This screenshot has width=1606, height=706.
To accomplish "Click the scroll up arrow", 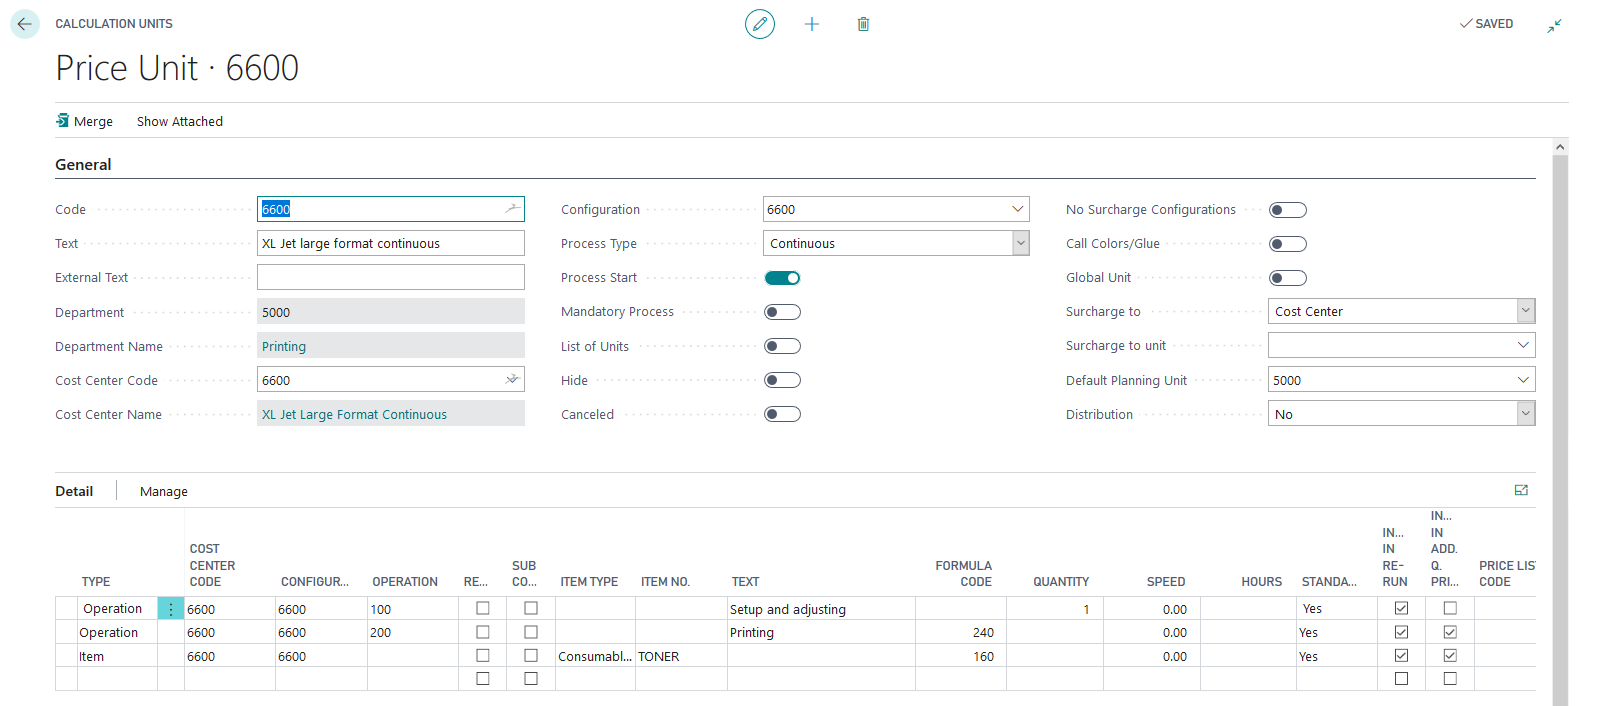I will click(1560, 147).
